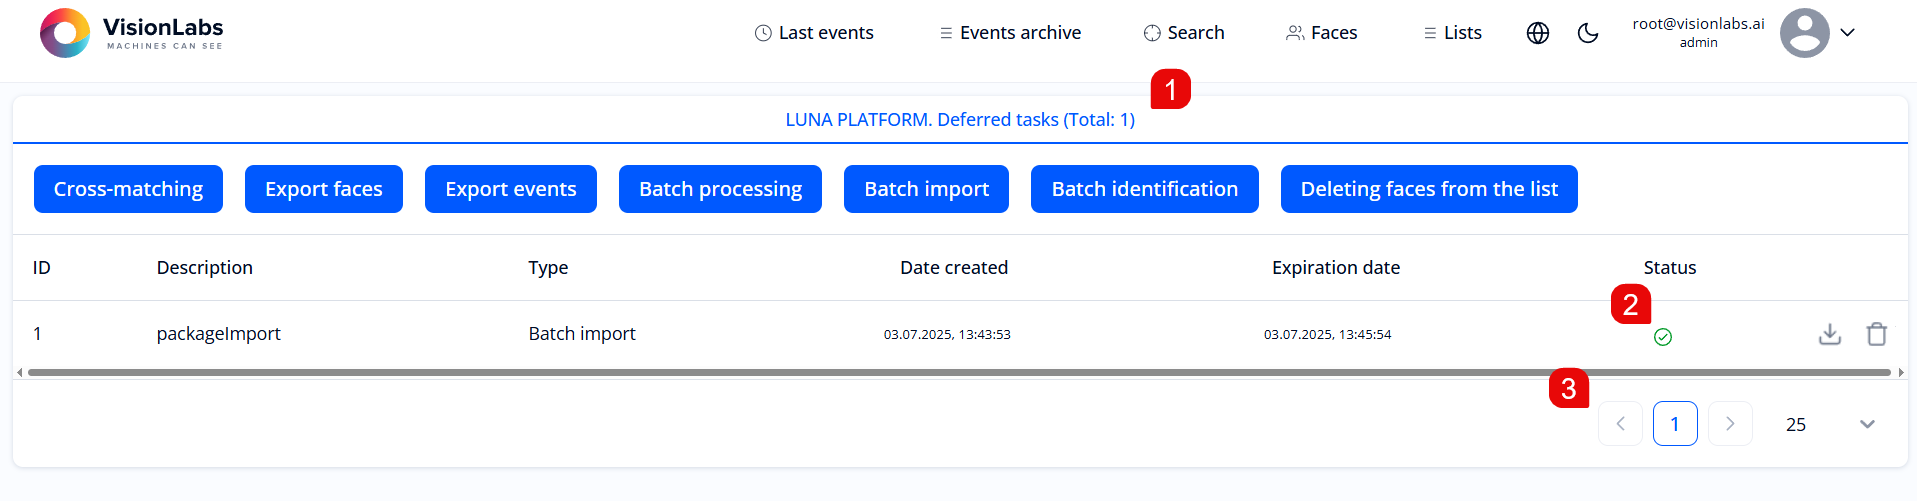Navigate to Faces section
Screen dimensions: 1917x501
tap(1321, 33)
